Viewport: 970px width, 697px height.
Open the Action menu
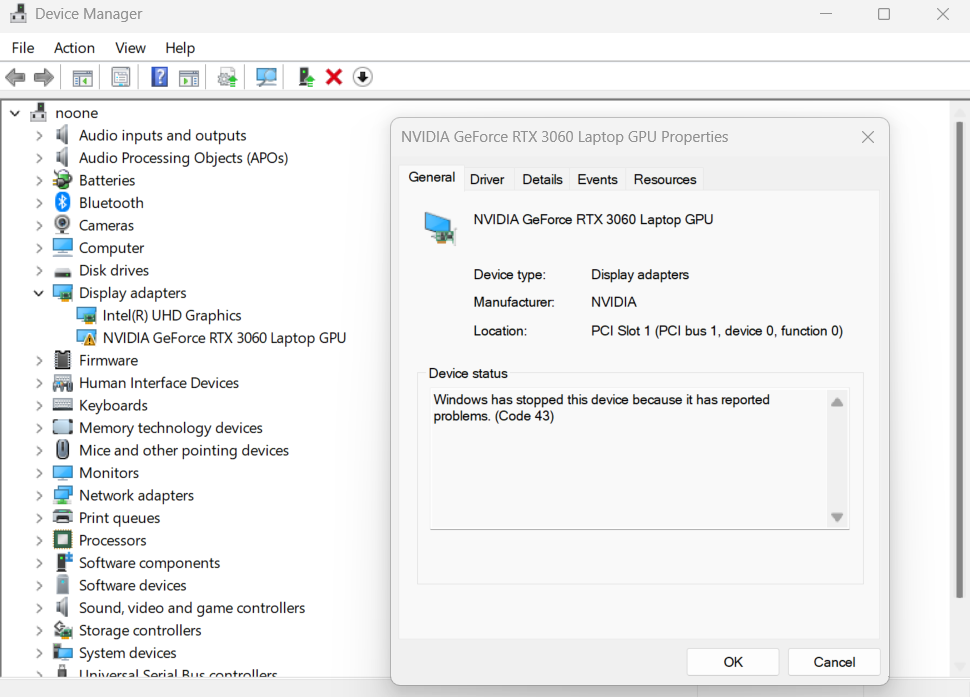pyautogui.click(x=74, y=48)
